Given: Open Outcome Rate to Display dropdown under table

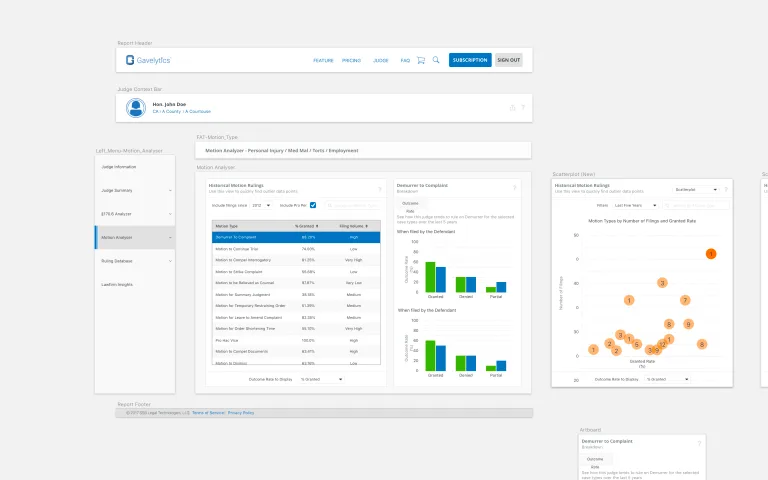Looking at the screenshot, I should 326,379.
